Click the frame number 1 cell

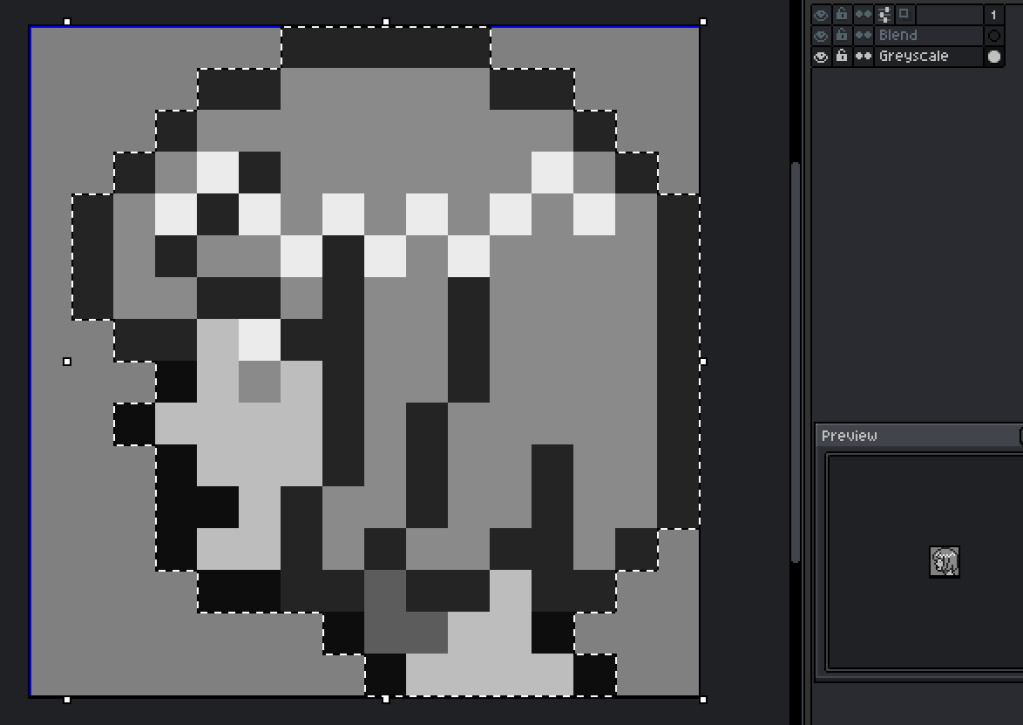[995, 14]
